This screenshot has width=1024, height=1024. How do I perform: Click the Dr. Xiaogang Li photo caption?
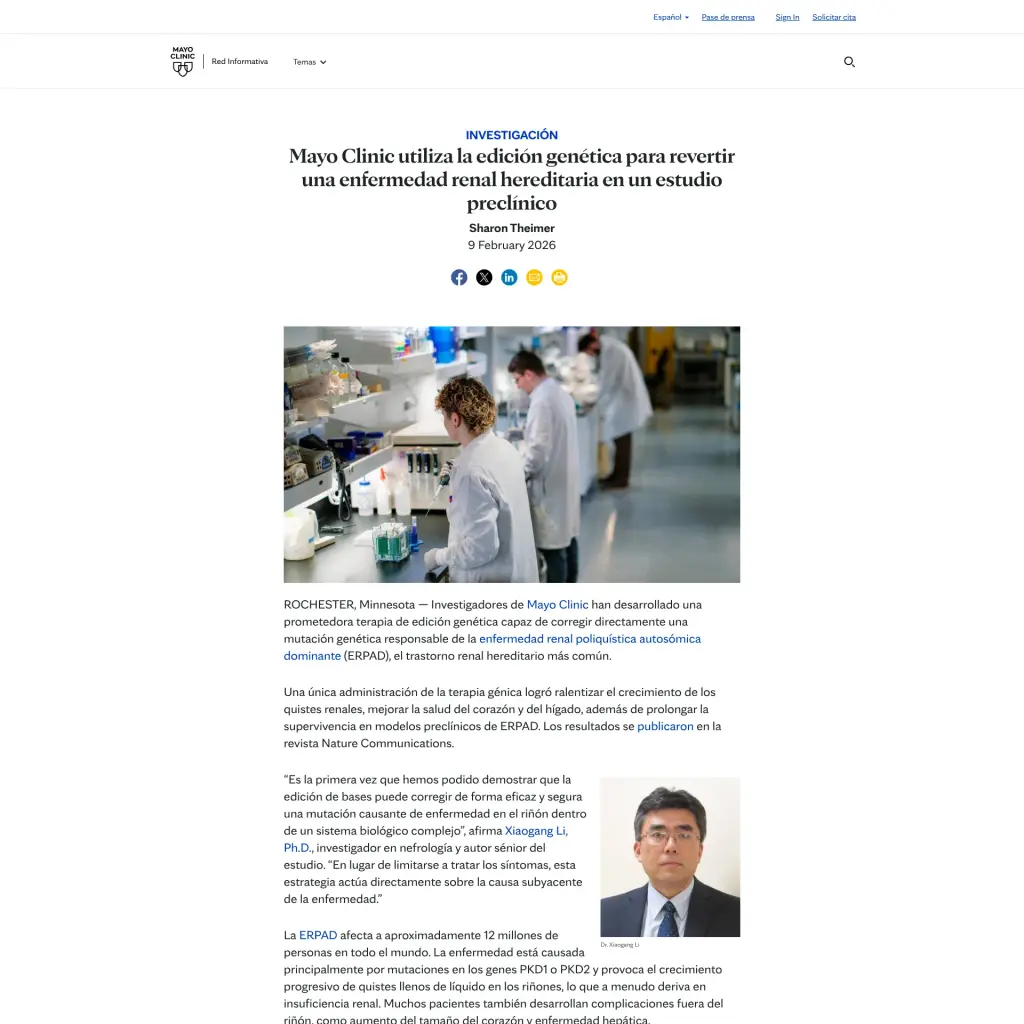[x=620, y=944]
